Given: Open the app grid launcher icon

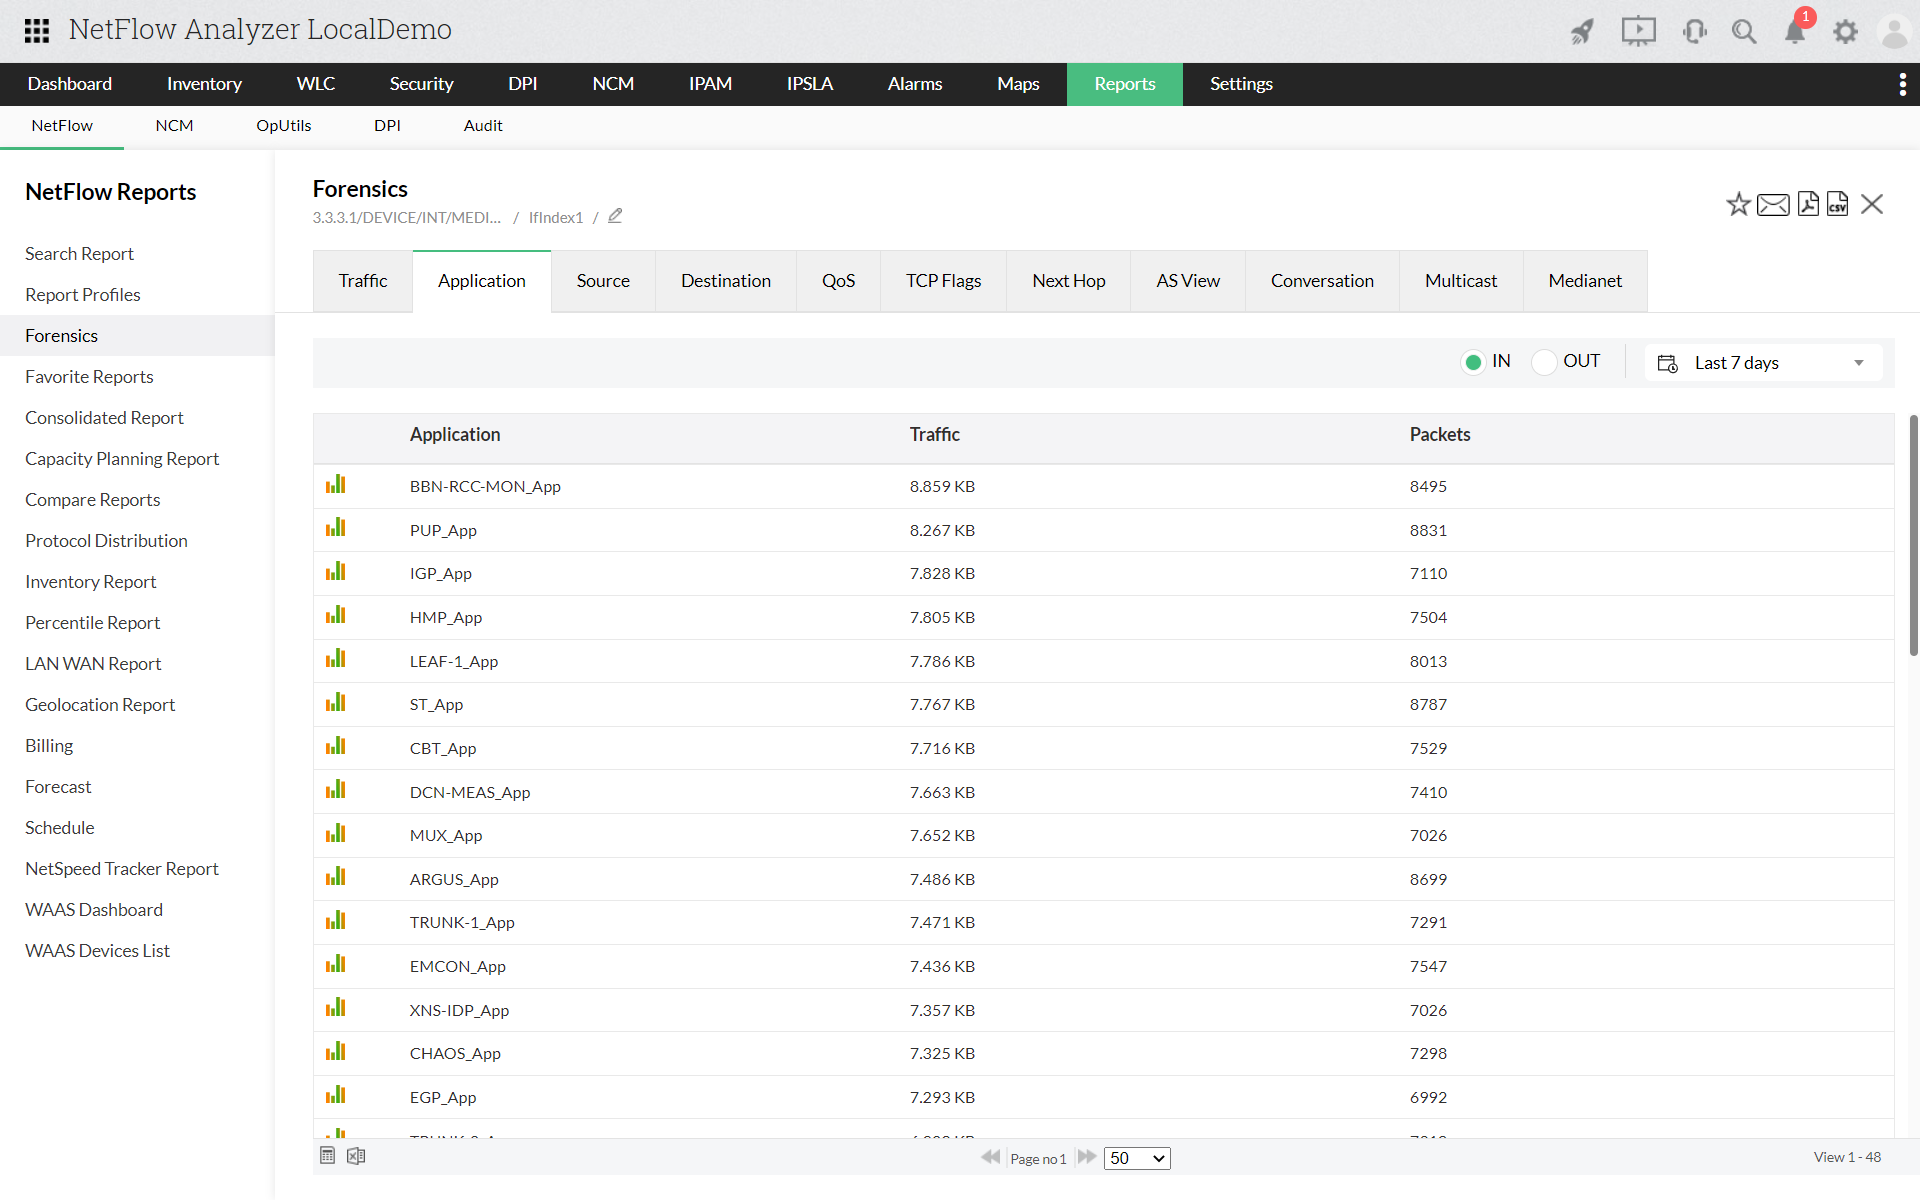Looking at the screenshot, I should (x=37, y=31).
